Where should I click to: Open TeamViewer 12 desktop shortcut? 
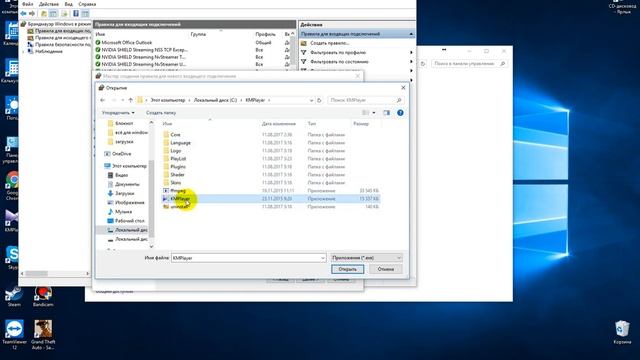(x=14, y=335)
